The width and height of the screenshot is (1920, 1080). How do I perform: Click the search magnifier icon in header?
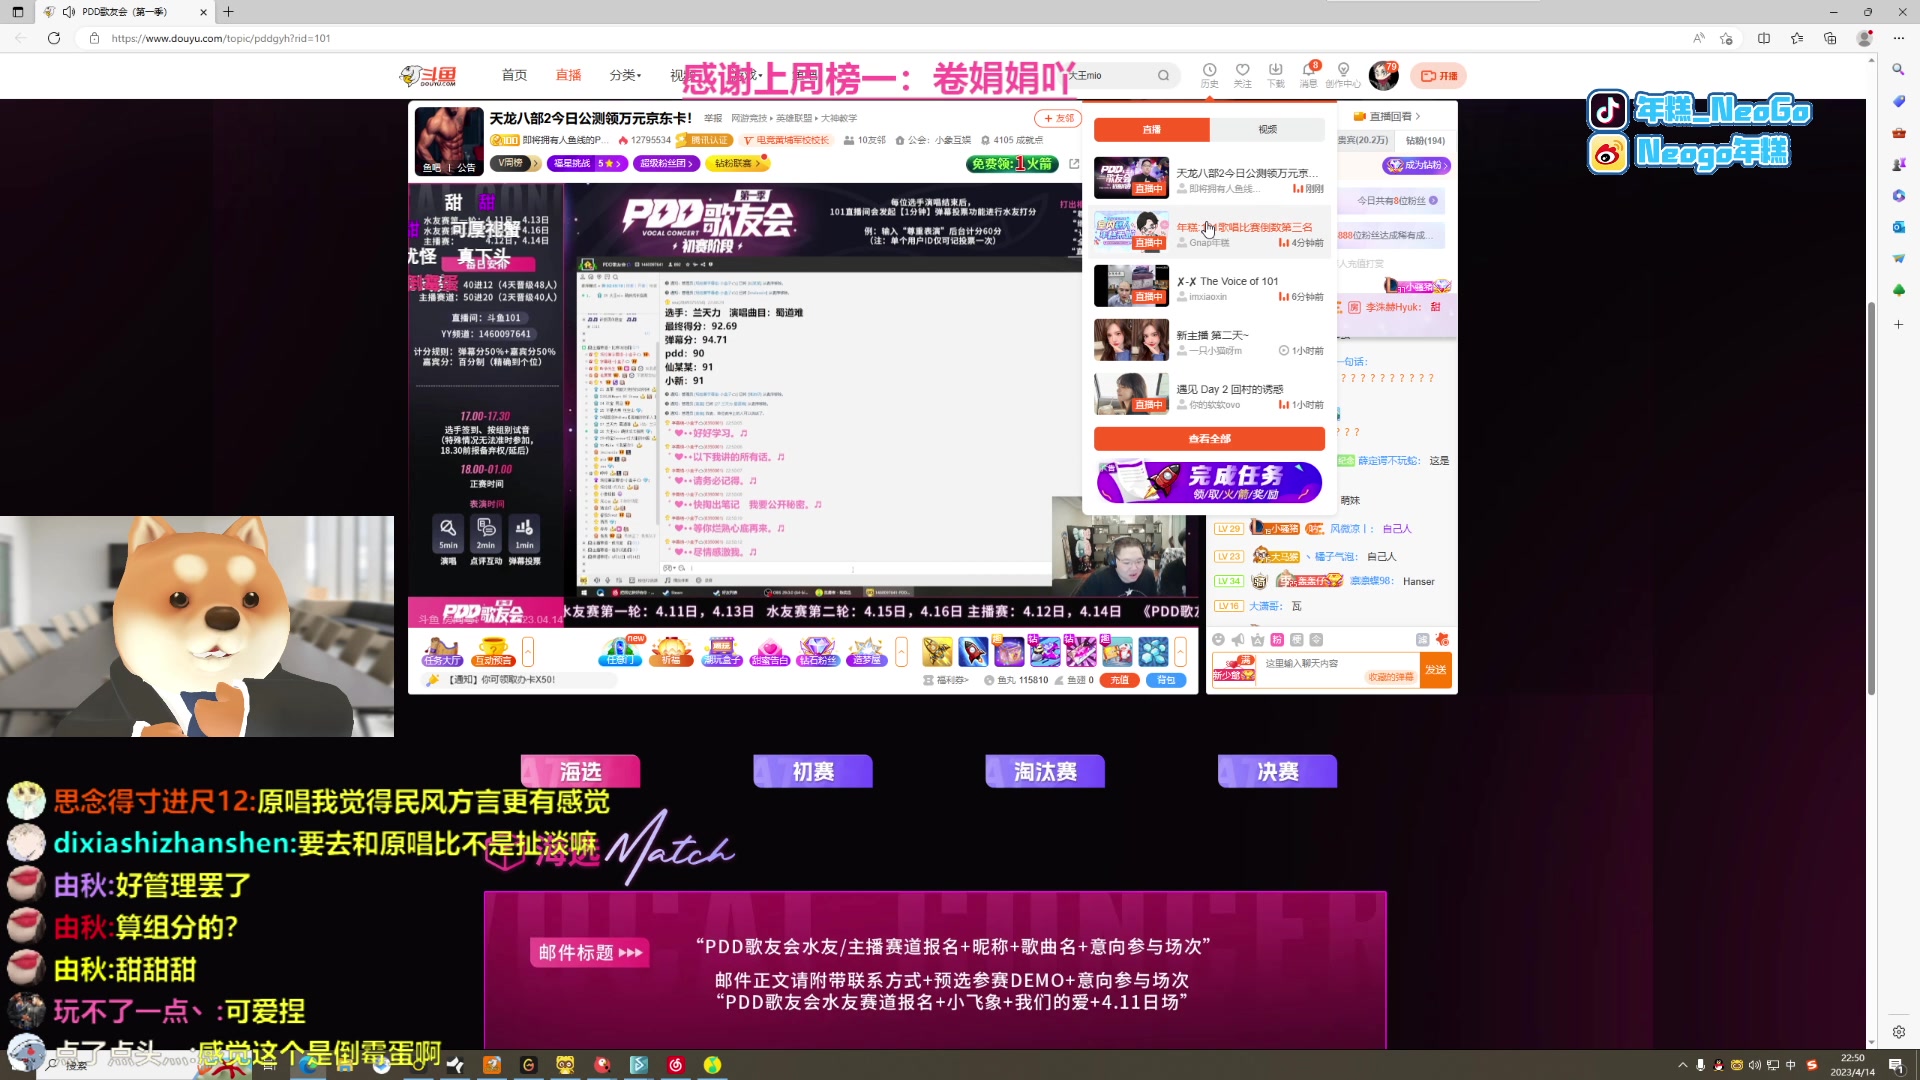tap(1163, 76)
